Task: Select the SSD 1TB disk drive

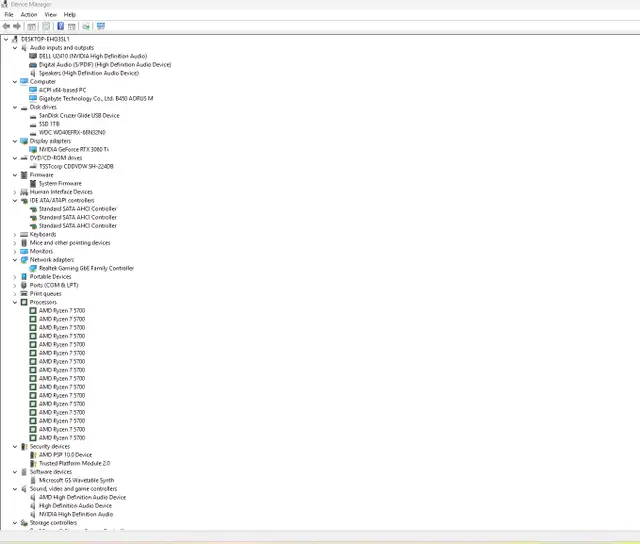Action: 49,124
